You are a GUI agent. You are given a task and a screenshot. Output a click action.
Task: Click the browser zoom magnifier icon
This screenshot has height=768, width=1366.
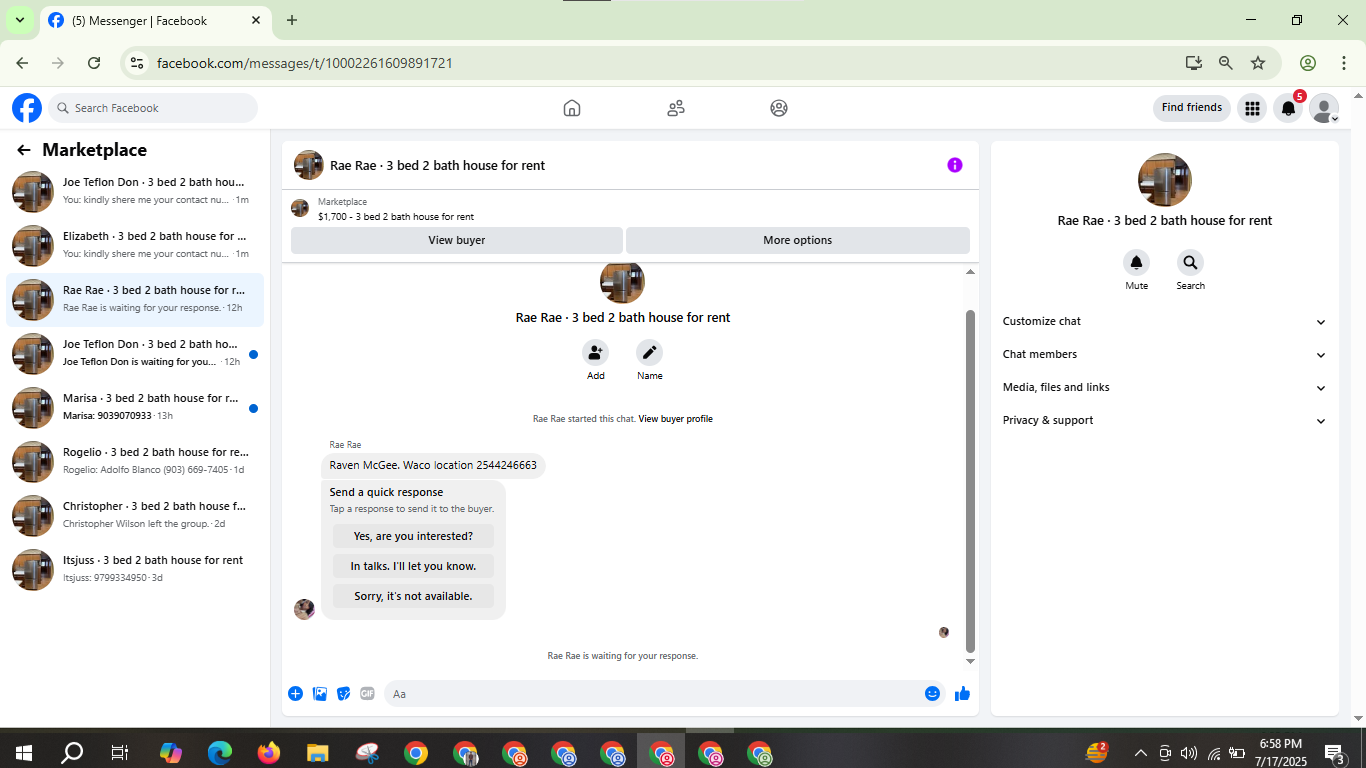tap(1226, 63)
